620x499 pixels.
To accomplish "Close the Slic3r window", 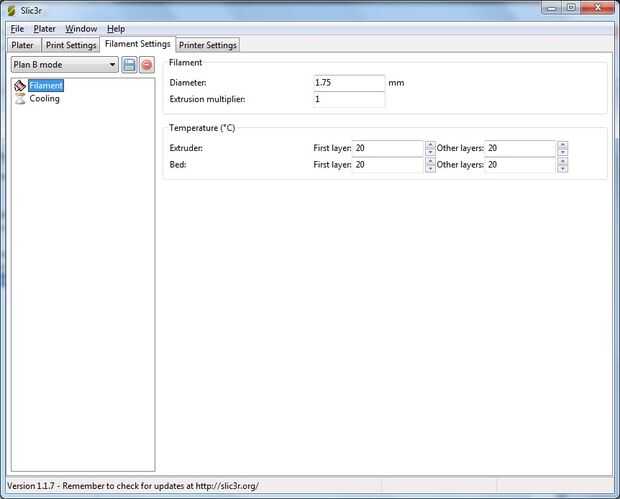I will pos(597,8).
